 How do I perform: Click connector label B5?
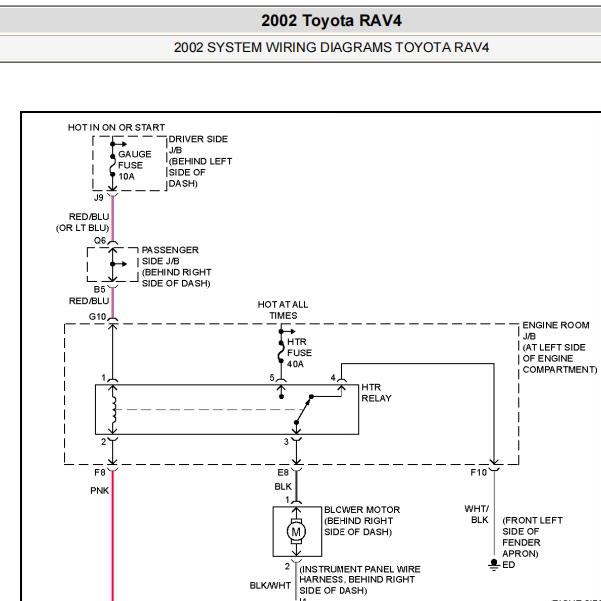99,289
